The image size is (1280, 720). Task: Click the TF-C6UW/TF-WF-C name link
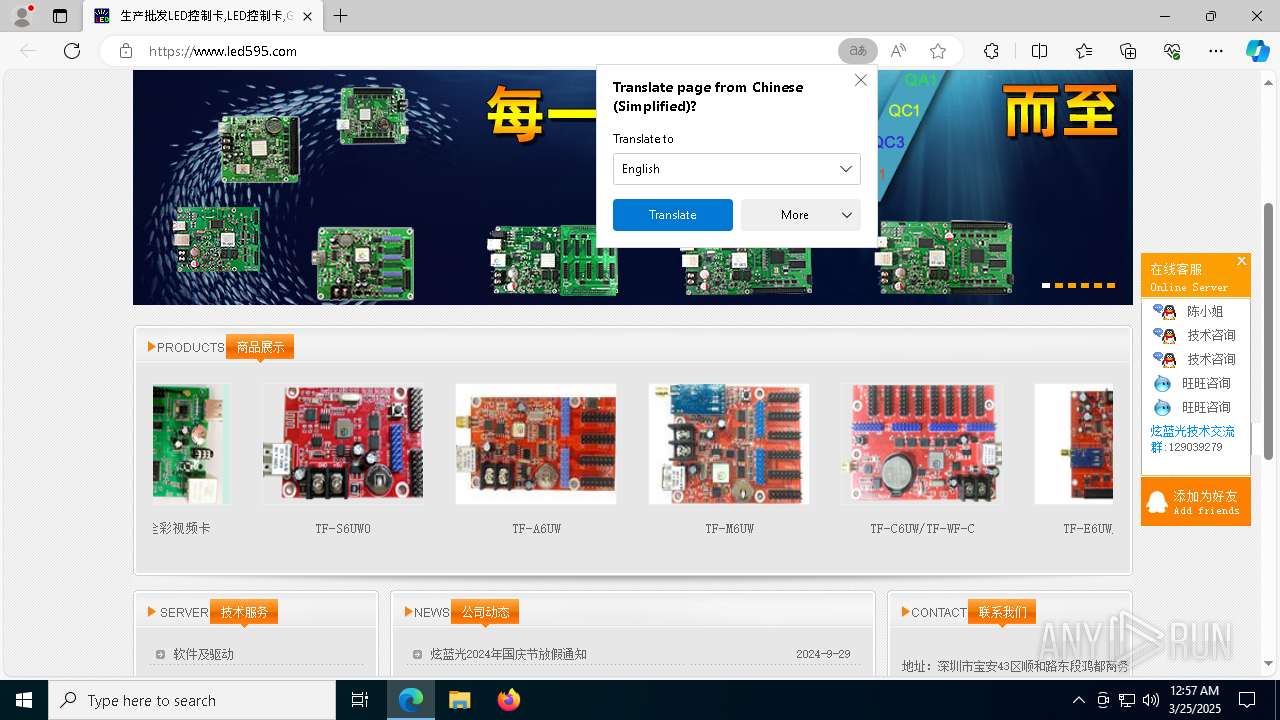tap(922, 528)
